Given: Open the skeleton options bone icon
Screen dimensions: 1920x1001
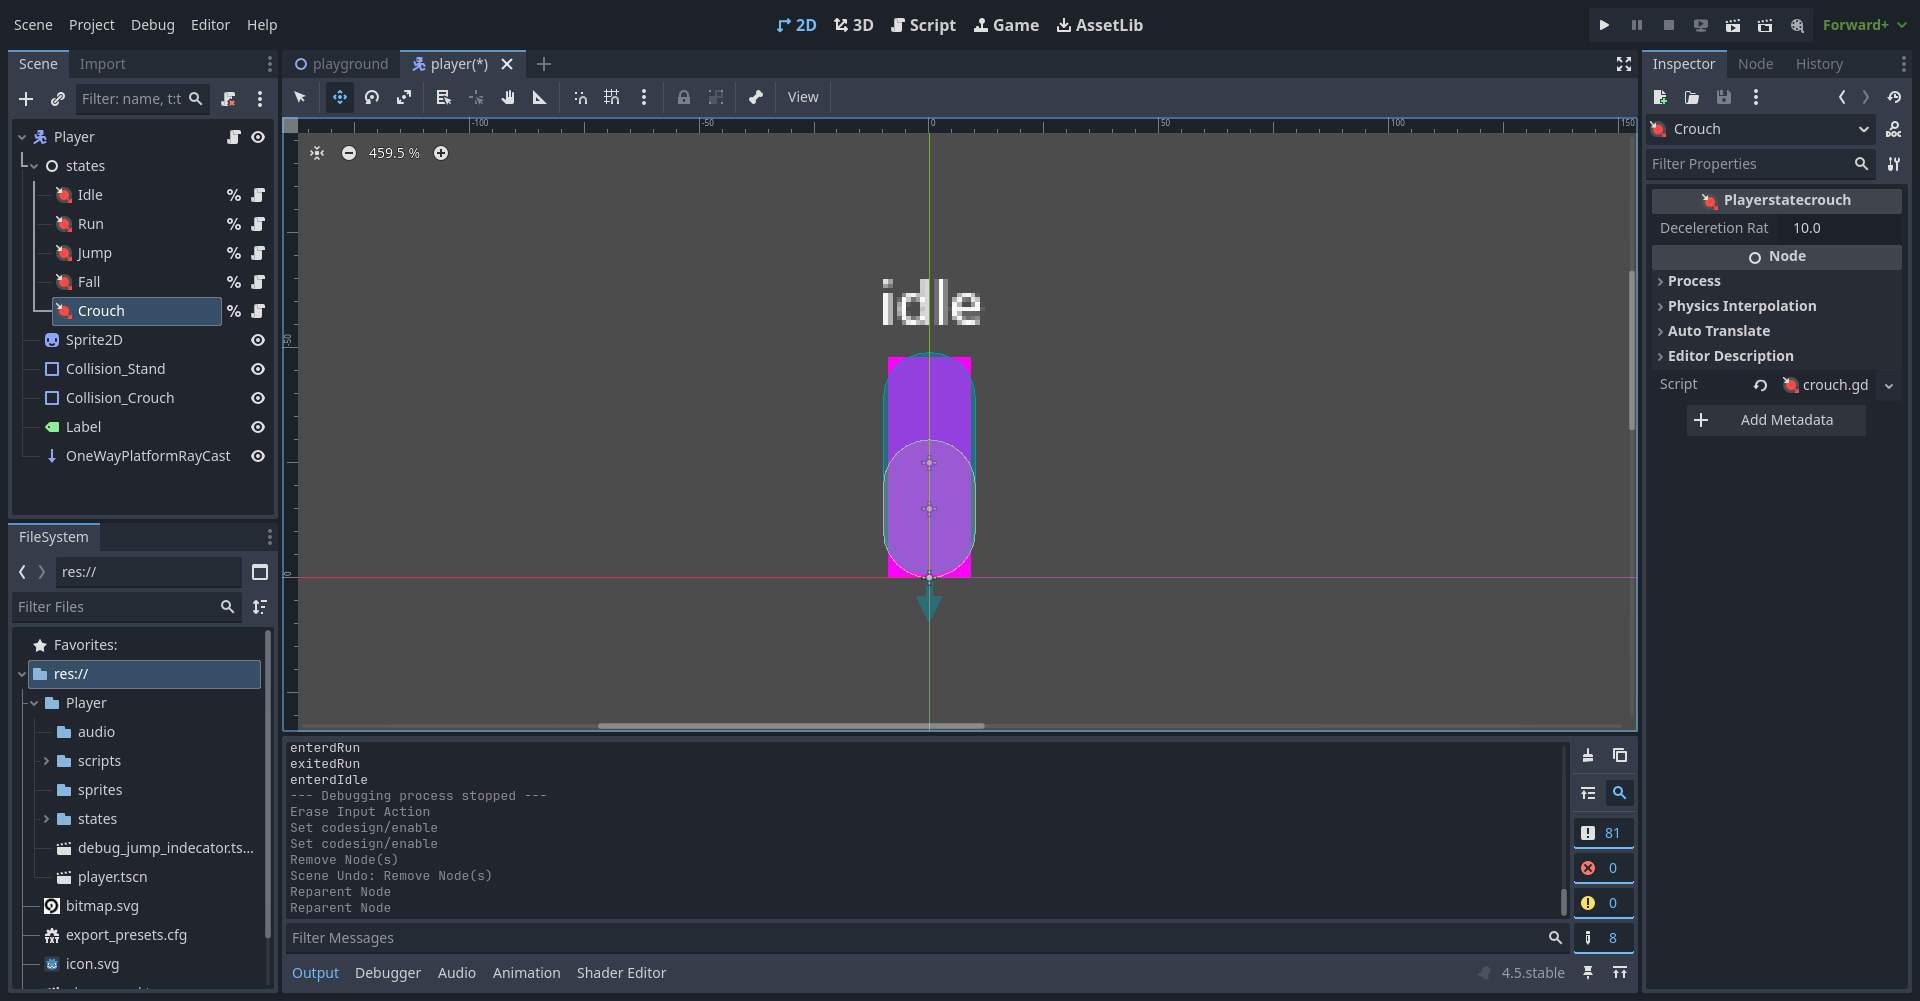Looking at the screenshot, I should tap(756, 97).
